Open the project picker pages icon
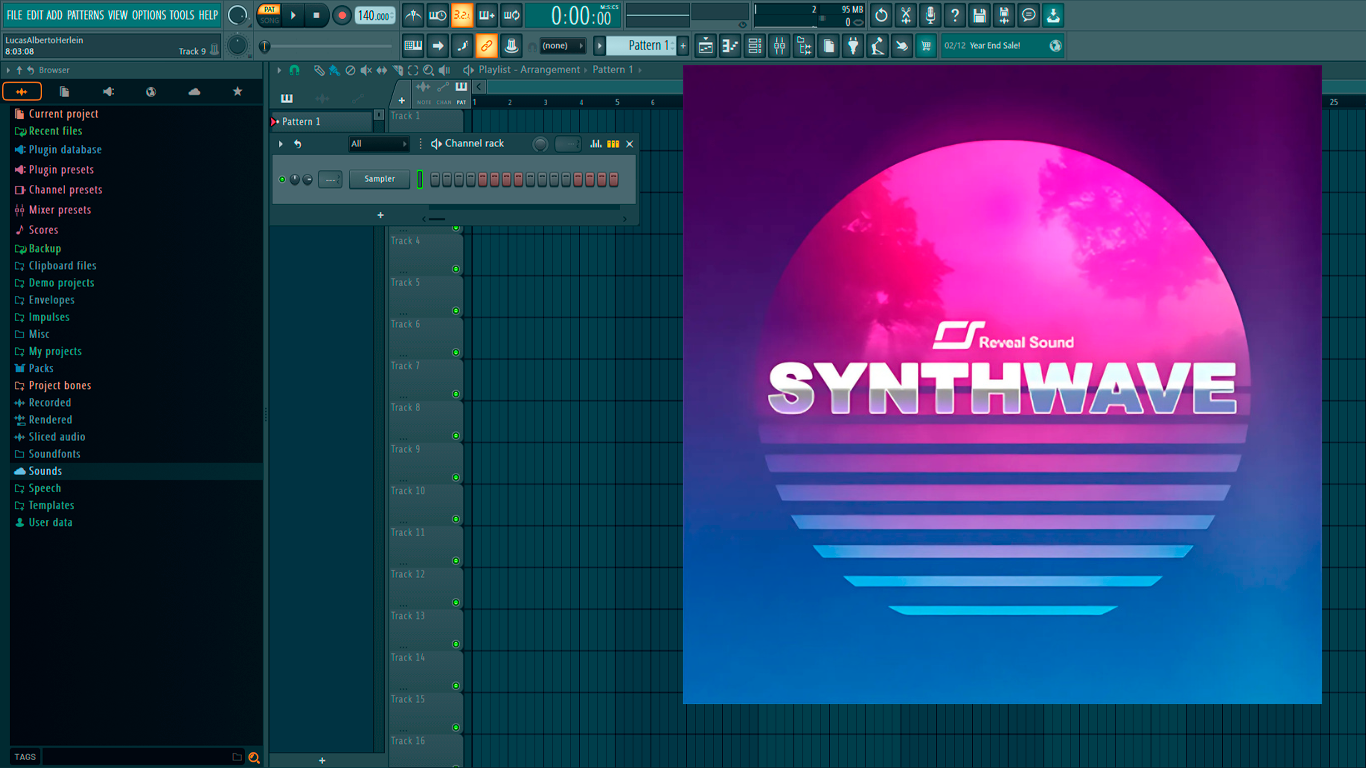The image size is (1366, 768). click(x=829, y=46)
